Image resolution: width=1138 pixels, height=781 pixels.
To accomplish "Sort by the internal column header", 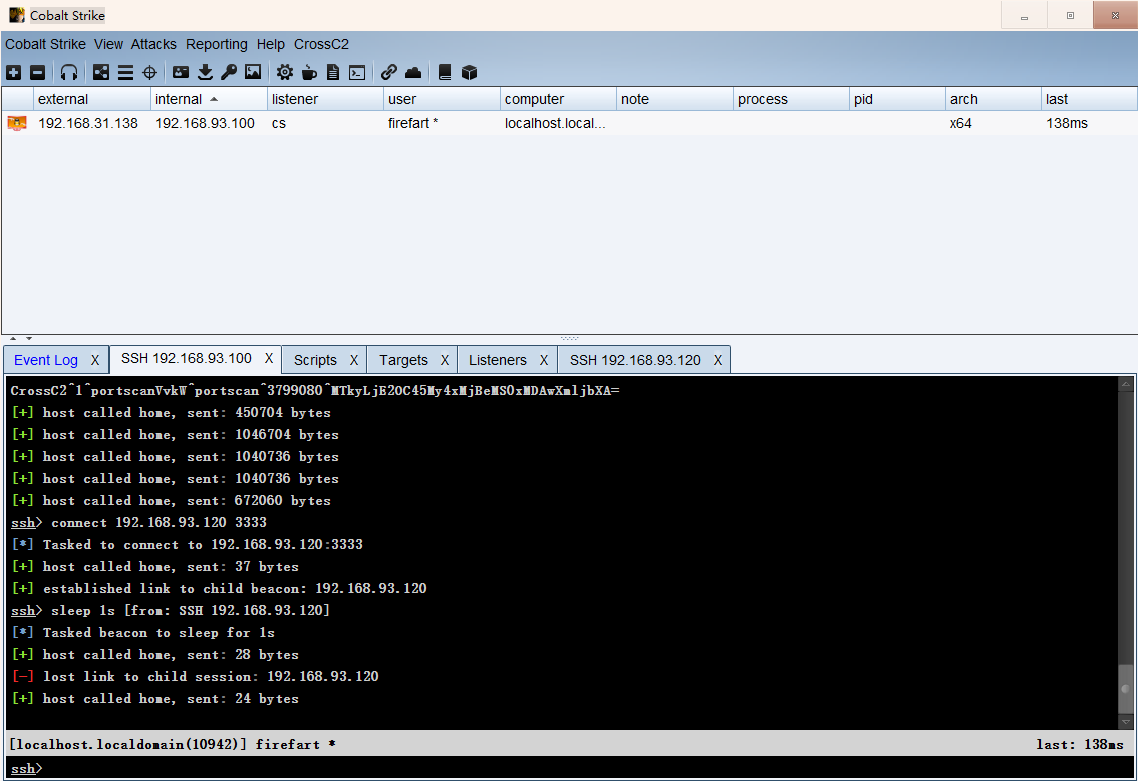I will point(208,99).
